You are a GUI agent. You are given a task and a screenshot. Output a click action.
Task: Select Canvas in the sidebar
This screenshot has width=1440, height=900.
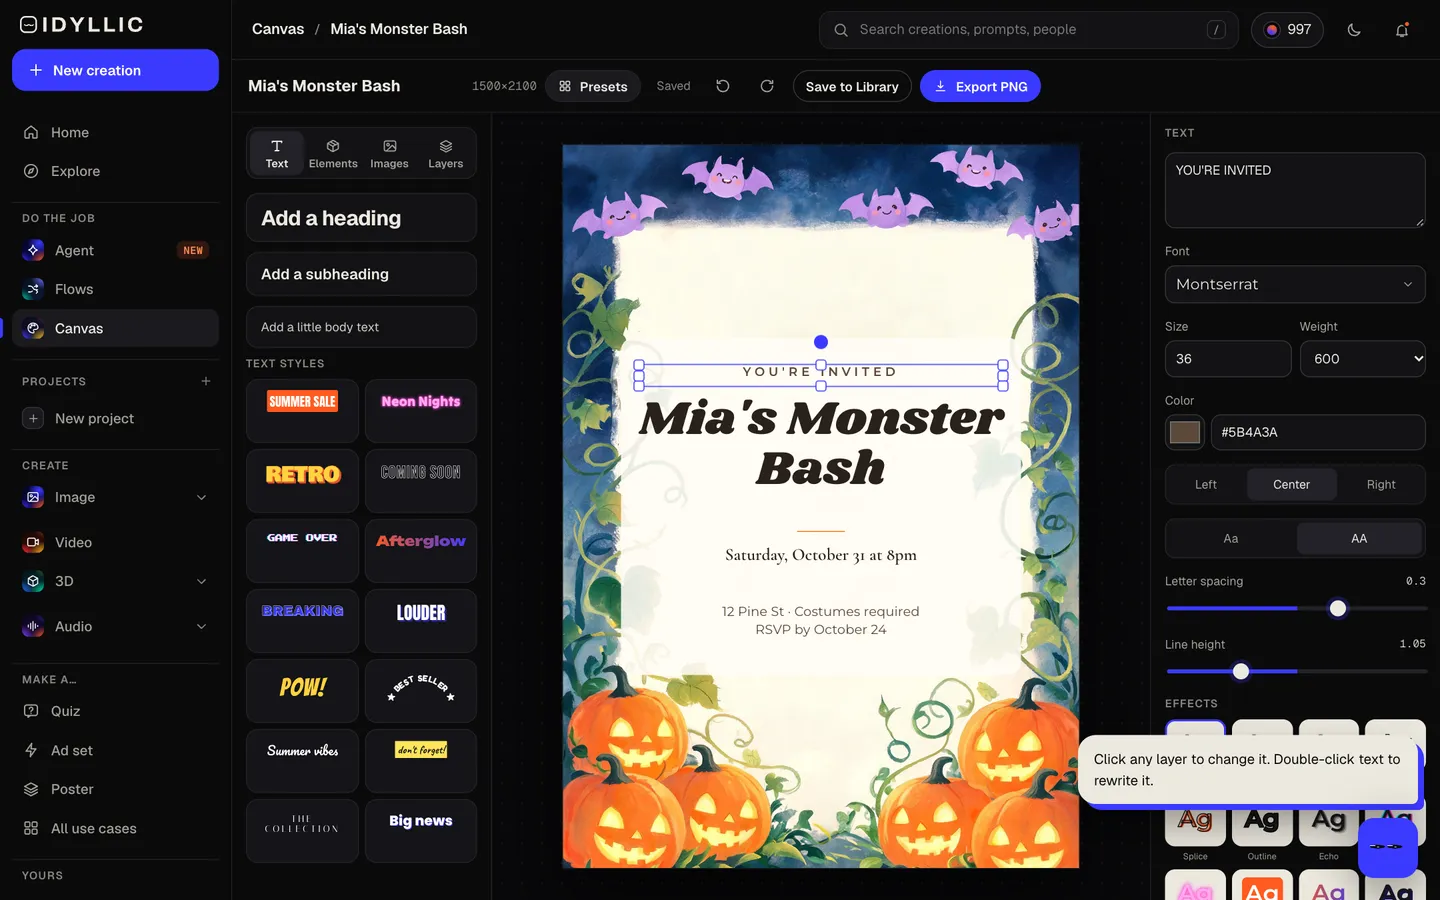pos(115,328)
